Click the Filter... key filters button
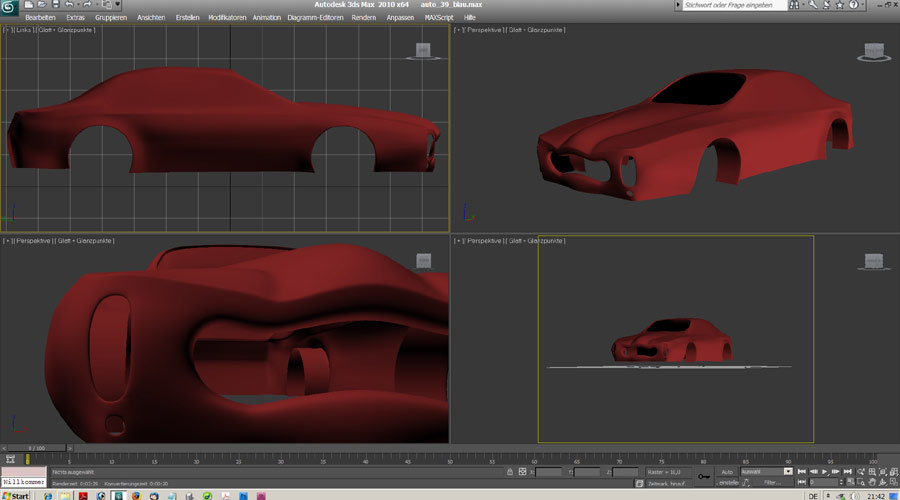900x500 pixels. pos(773,482)
